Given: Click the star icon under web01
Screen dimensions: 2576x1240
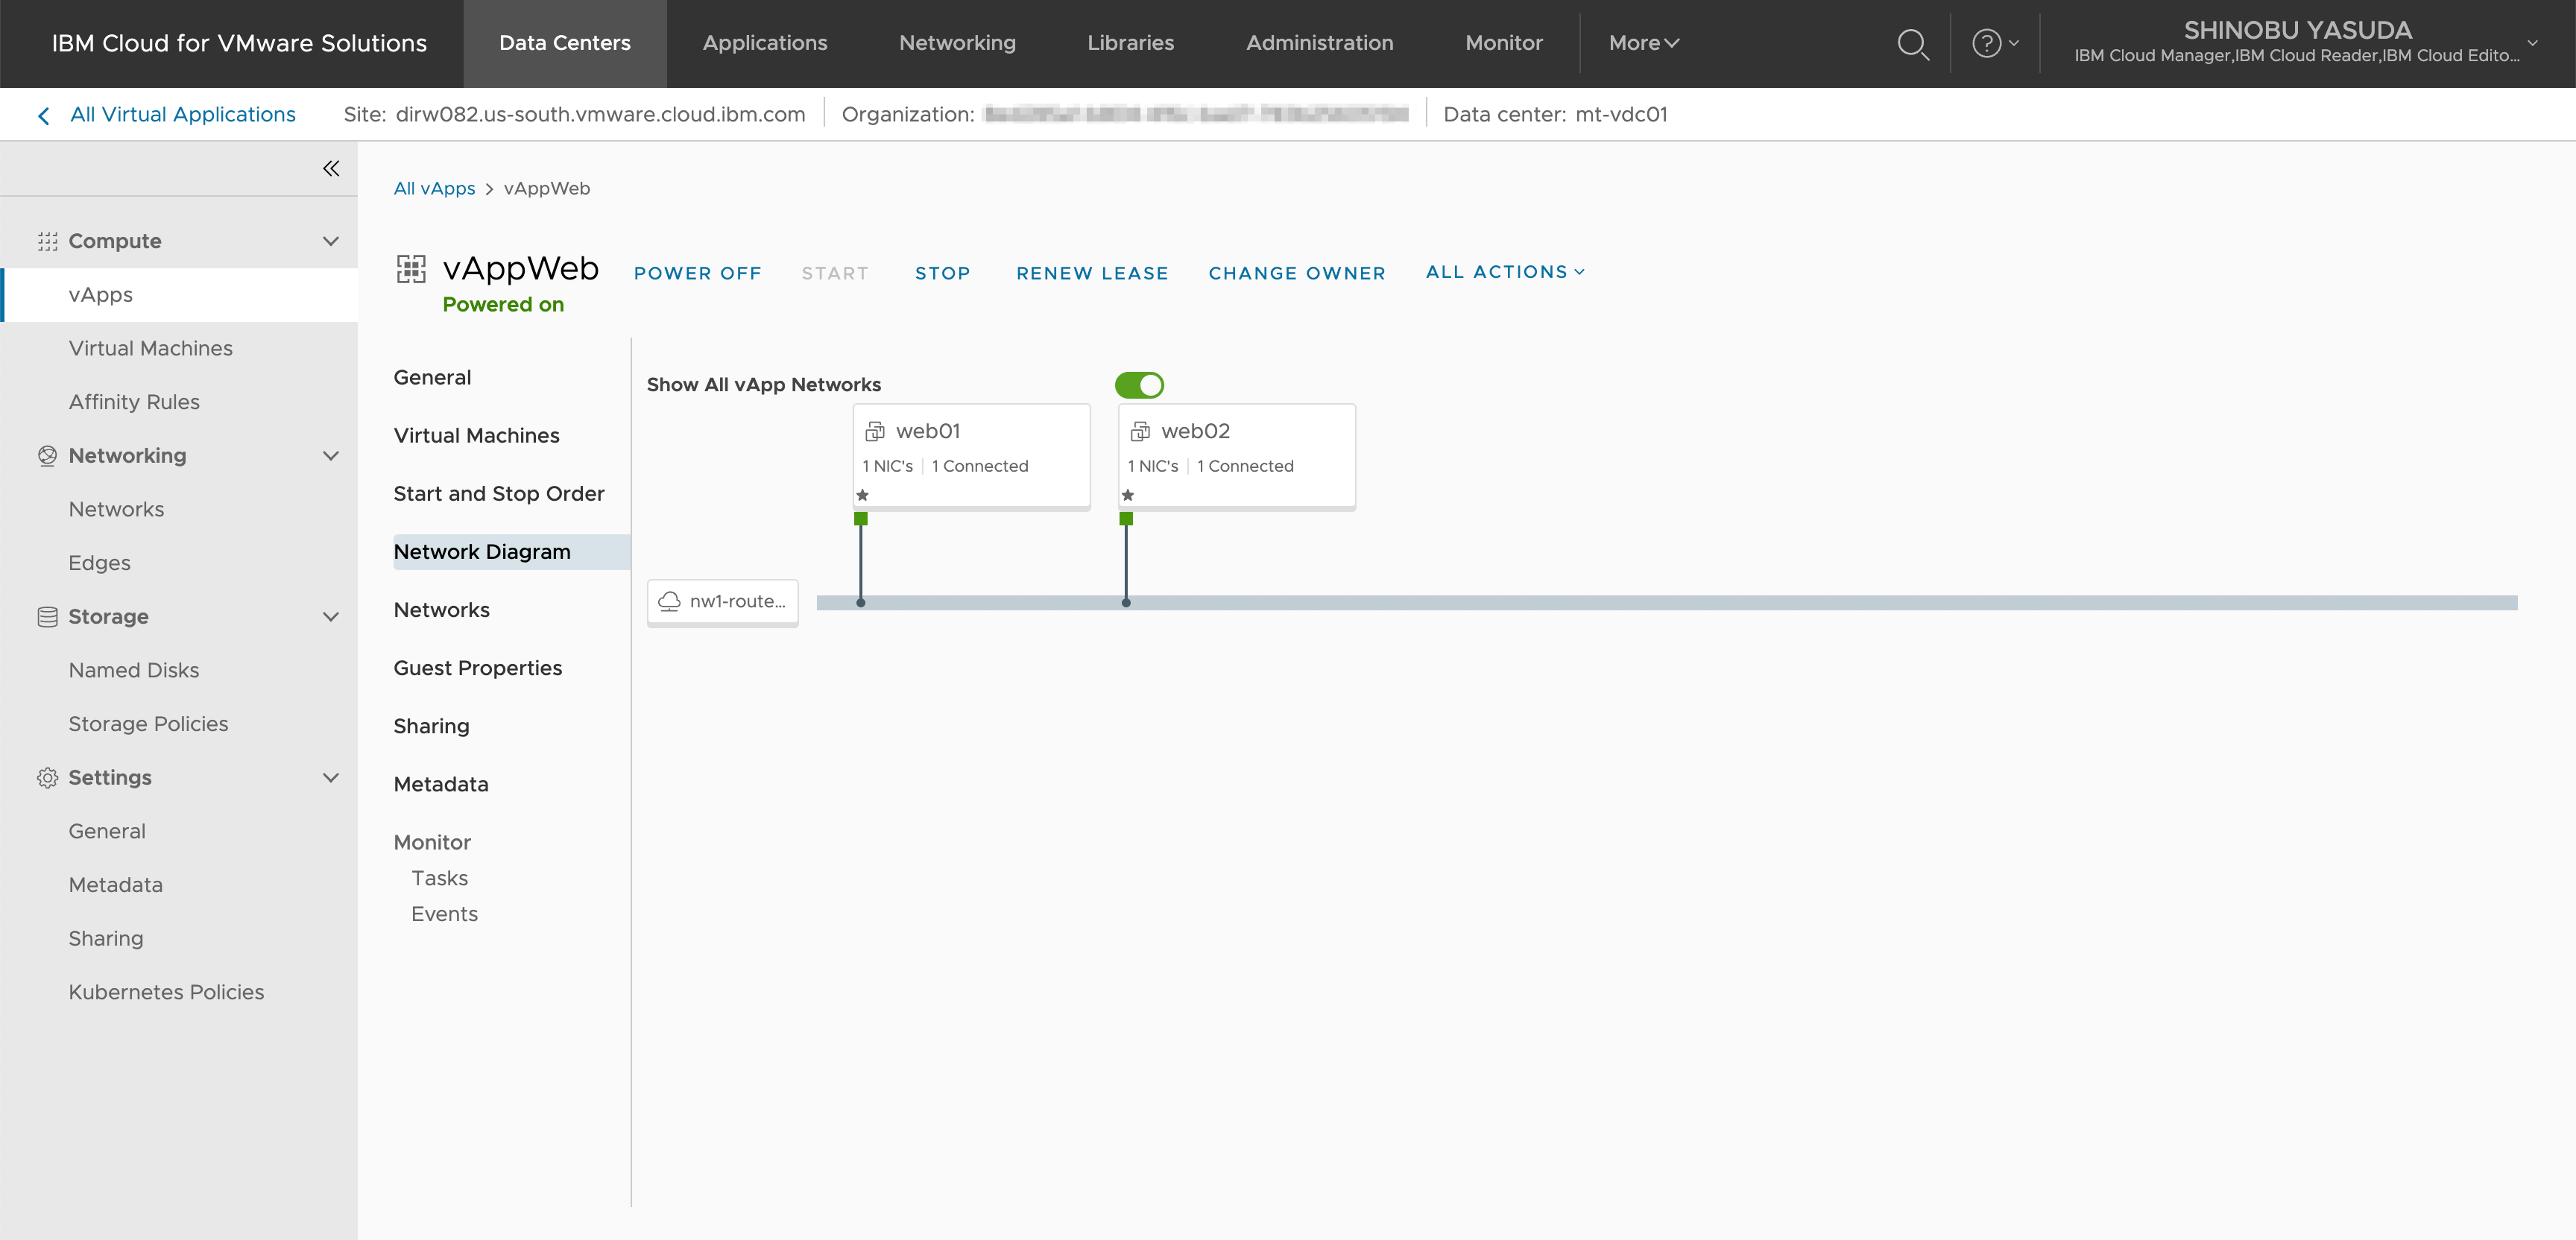Looking at the screenshot, I should click(862, 495).
